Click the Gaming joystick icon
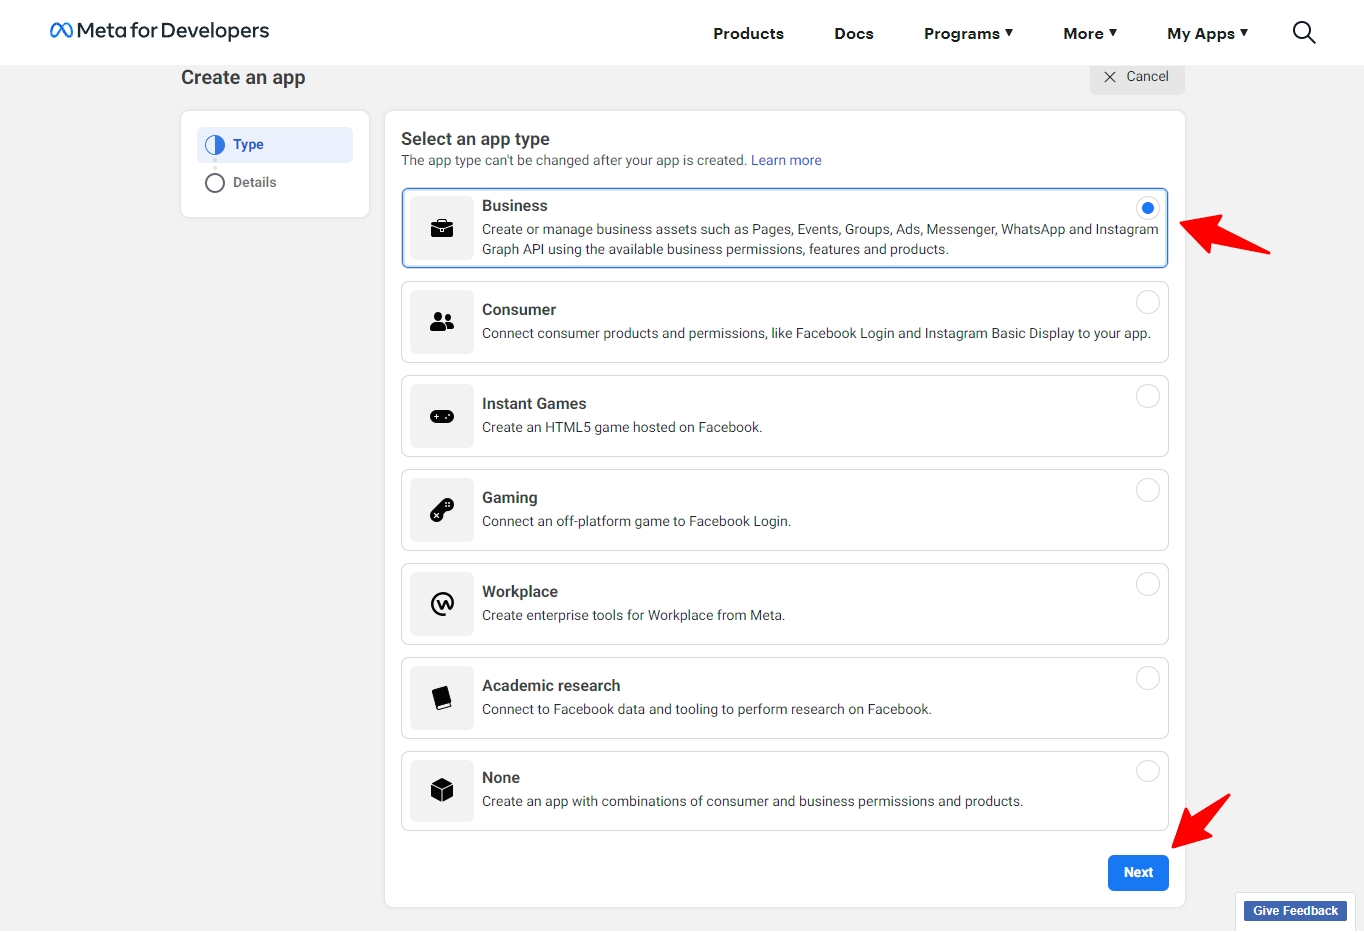 (442, 510)
